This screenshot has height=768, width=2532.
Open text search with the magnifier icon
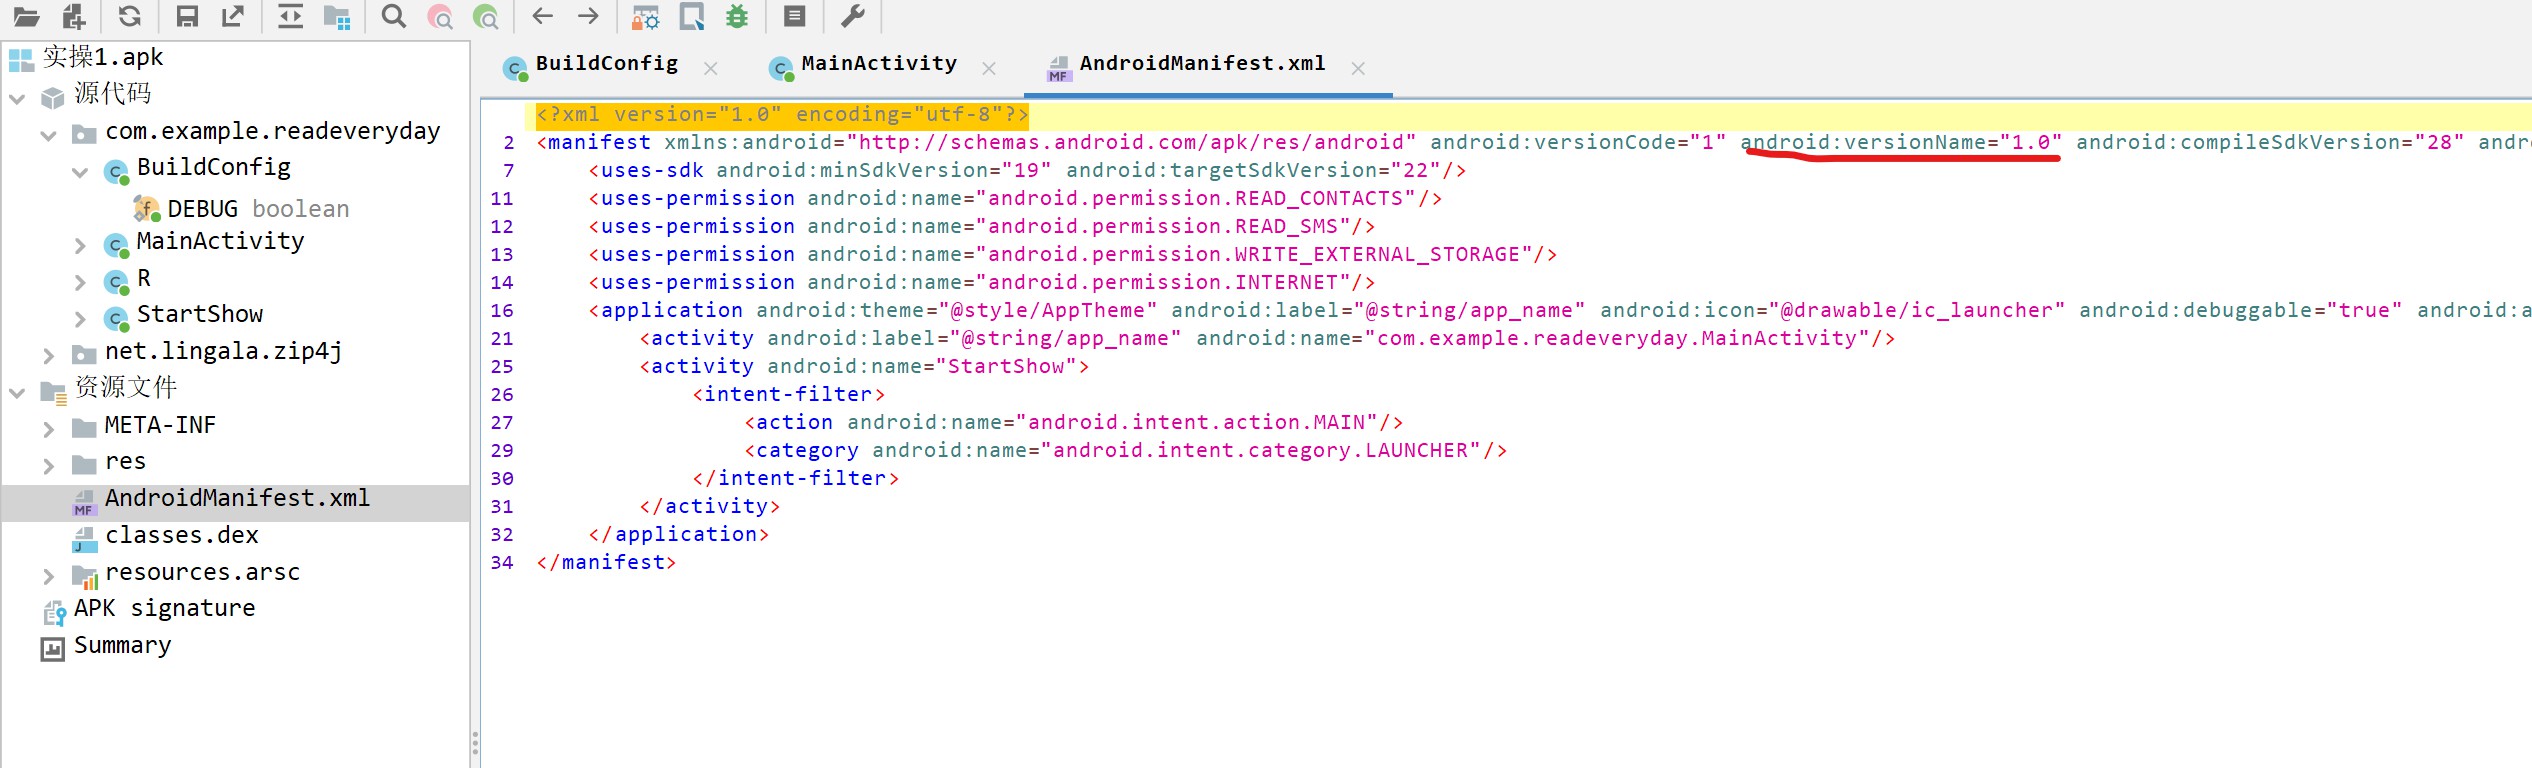pos(394,16)
